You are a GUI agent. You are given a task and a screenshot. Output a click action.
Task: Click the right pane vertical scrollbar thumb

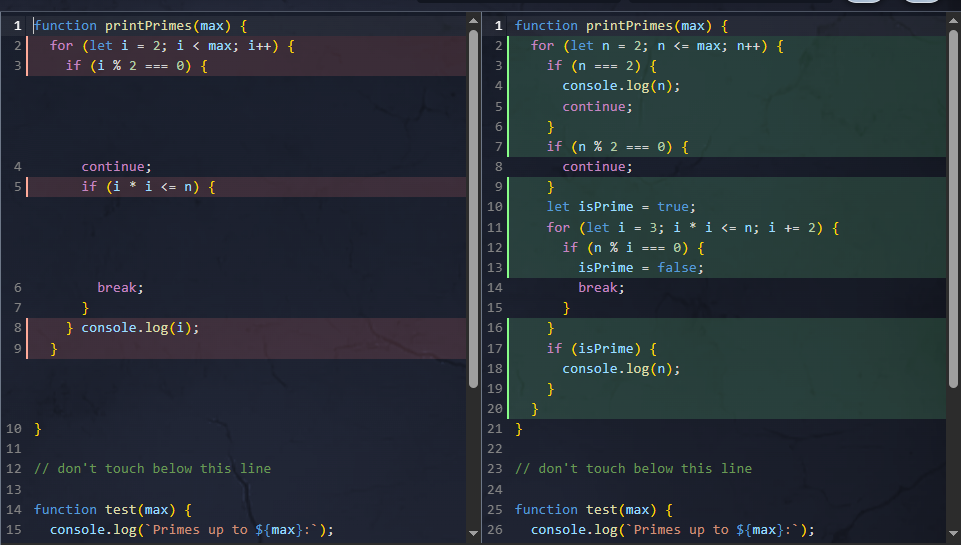click(x=954, y=208)
